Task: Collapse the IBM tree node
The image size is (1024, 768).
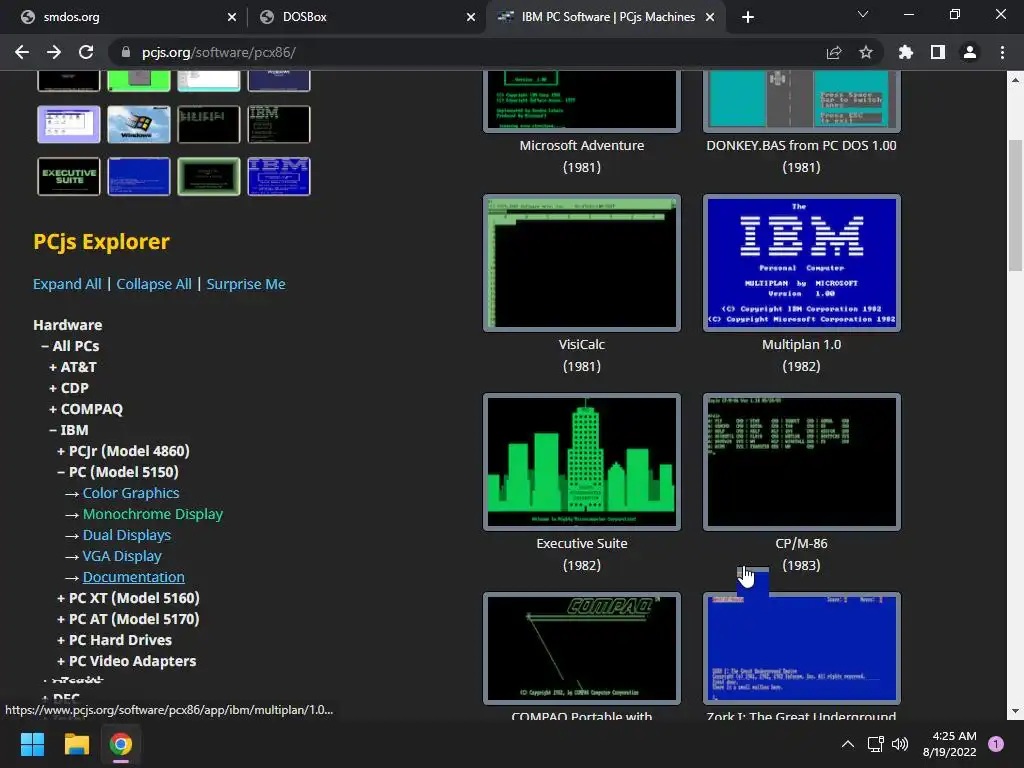Action: tap(69, 430)
